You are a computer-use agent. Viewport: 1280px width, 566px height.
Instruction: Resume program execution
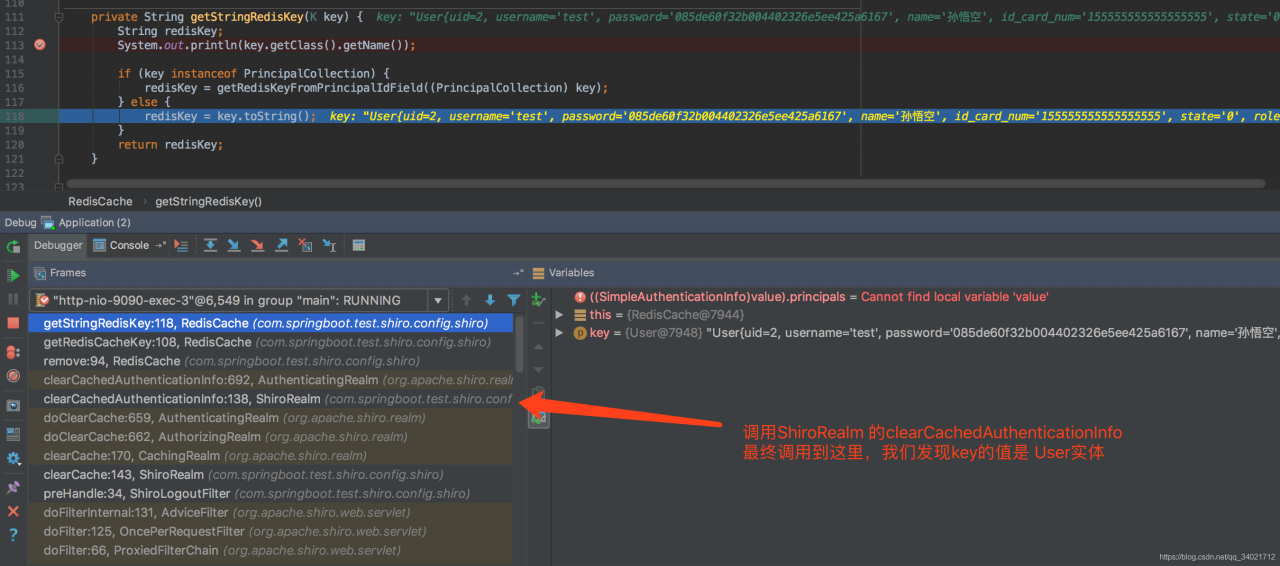click(13, 275)
